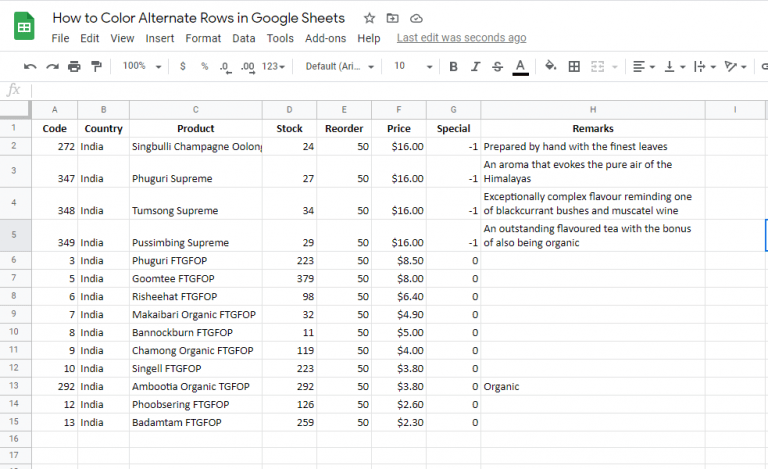The height and width of the screenshot is (469, 768).
Task: Select the Phuguri Supreme cell
Action: click(x=195, y=171)
